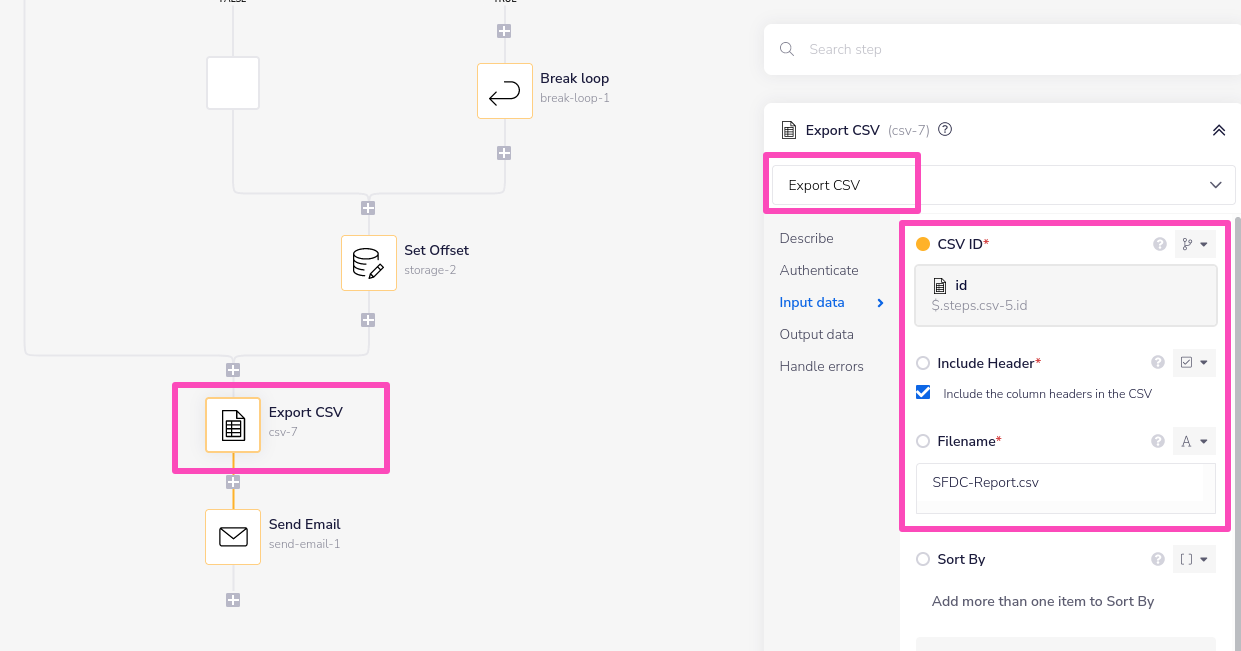Select the Break loop step icon
The width and height of the screenshot is (1241, 651).
[505, 91]
